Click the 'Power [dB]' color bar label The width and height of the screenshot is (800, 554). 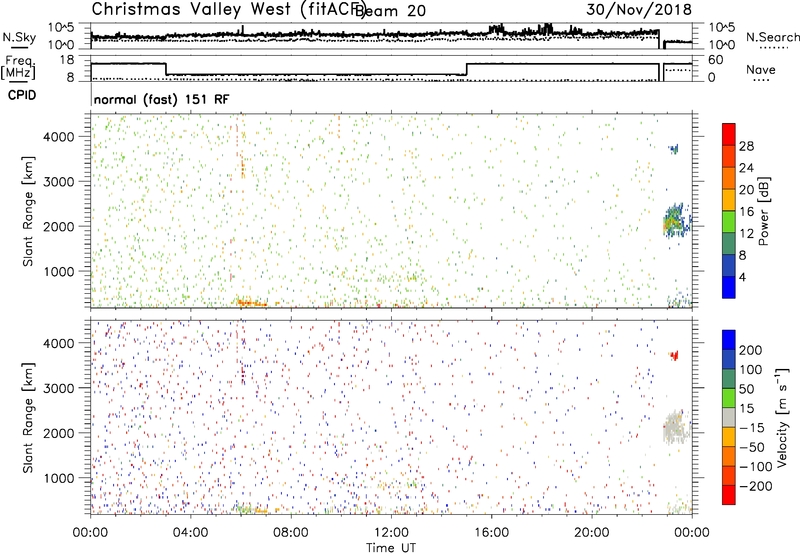coord(763,211)
